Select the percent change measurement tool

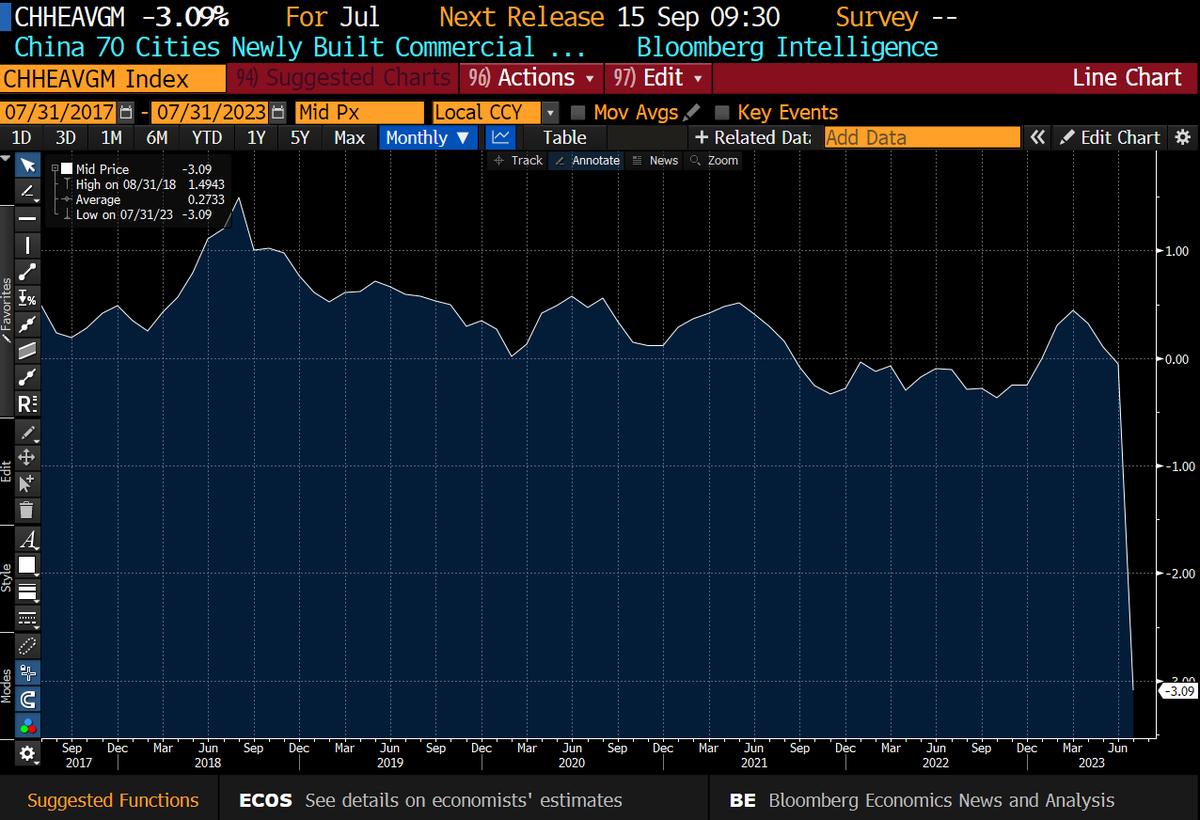point(27,298)
